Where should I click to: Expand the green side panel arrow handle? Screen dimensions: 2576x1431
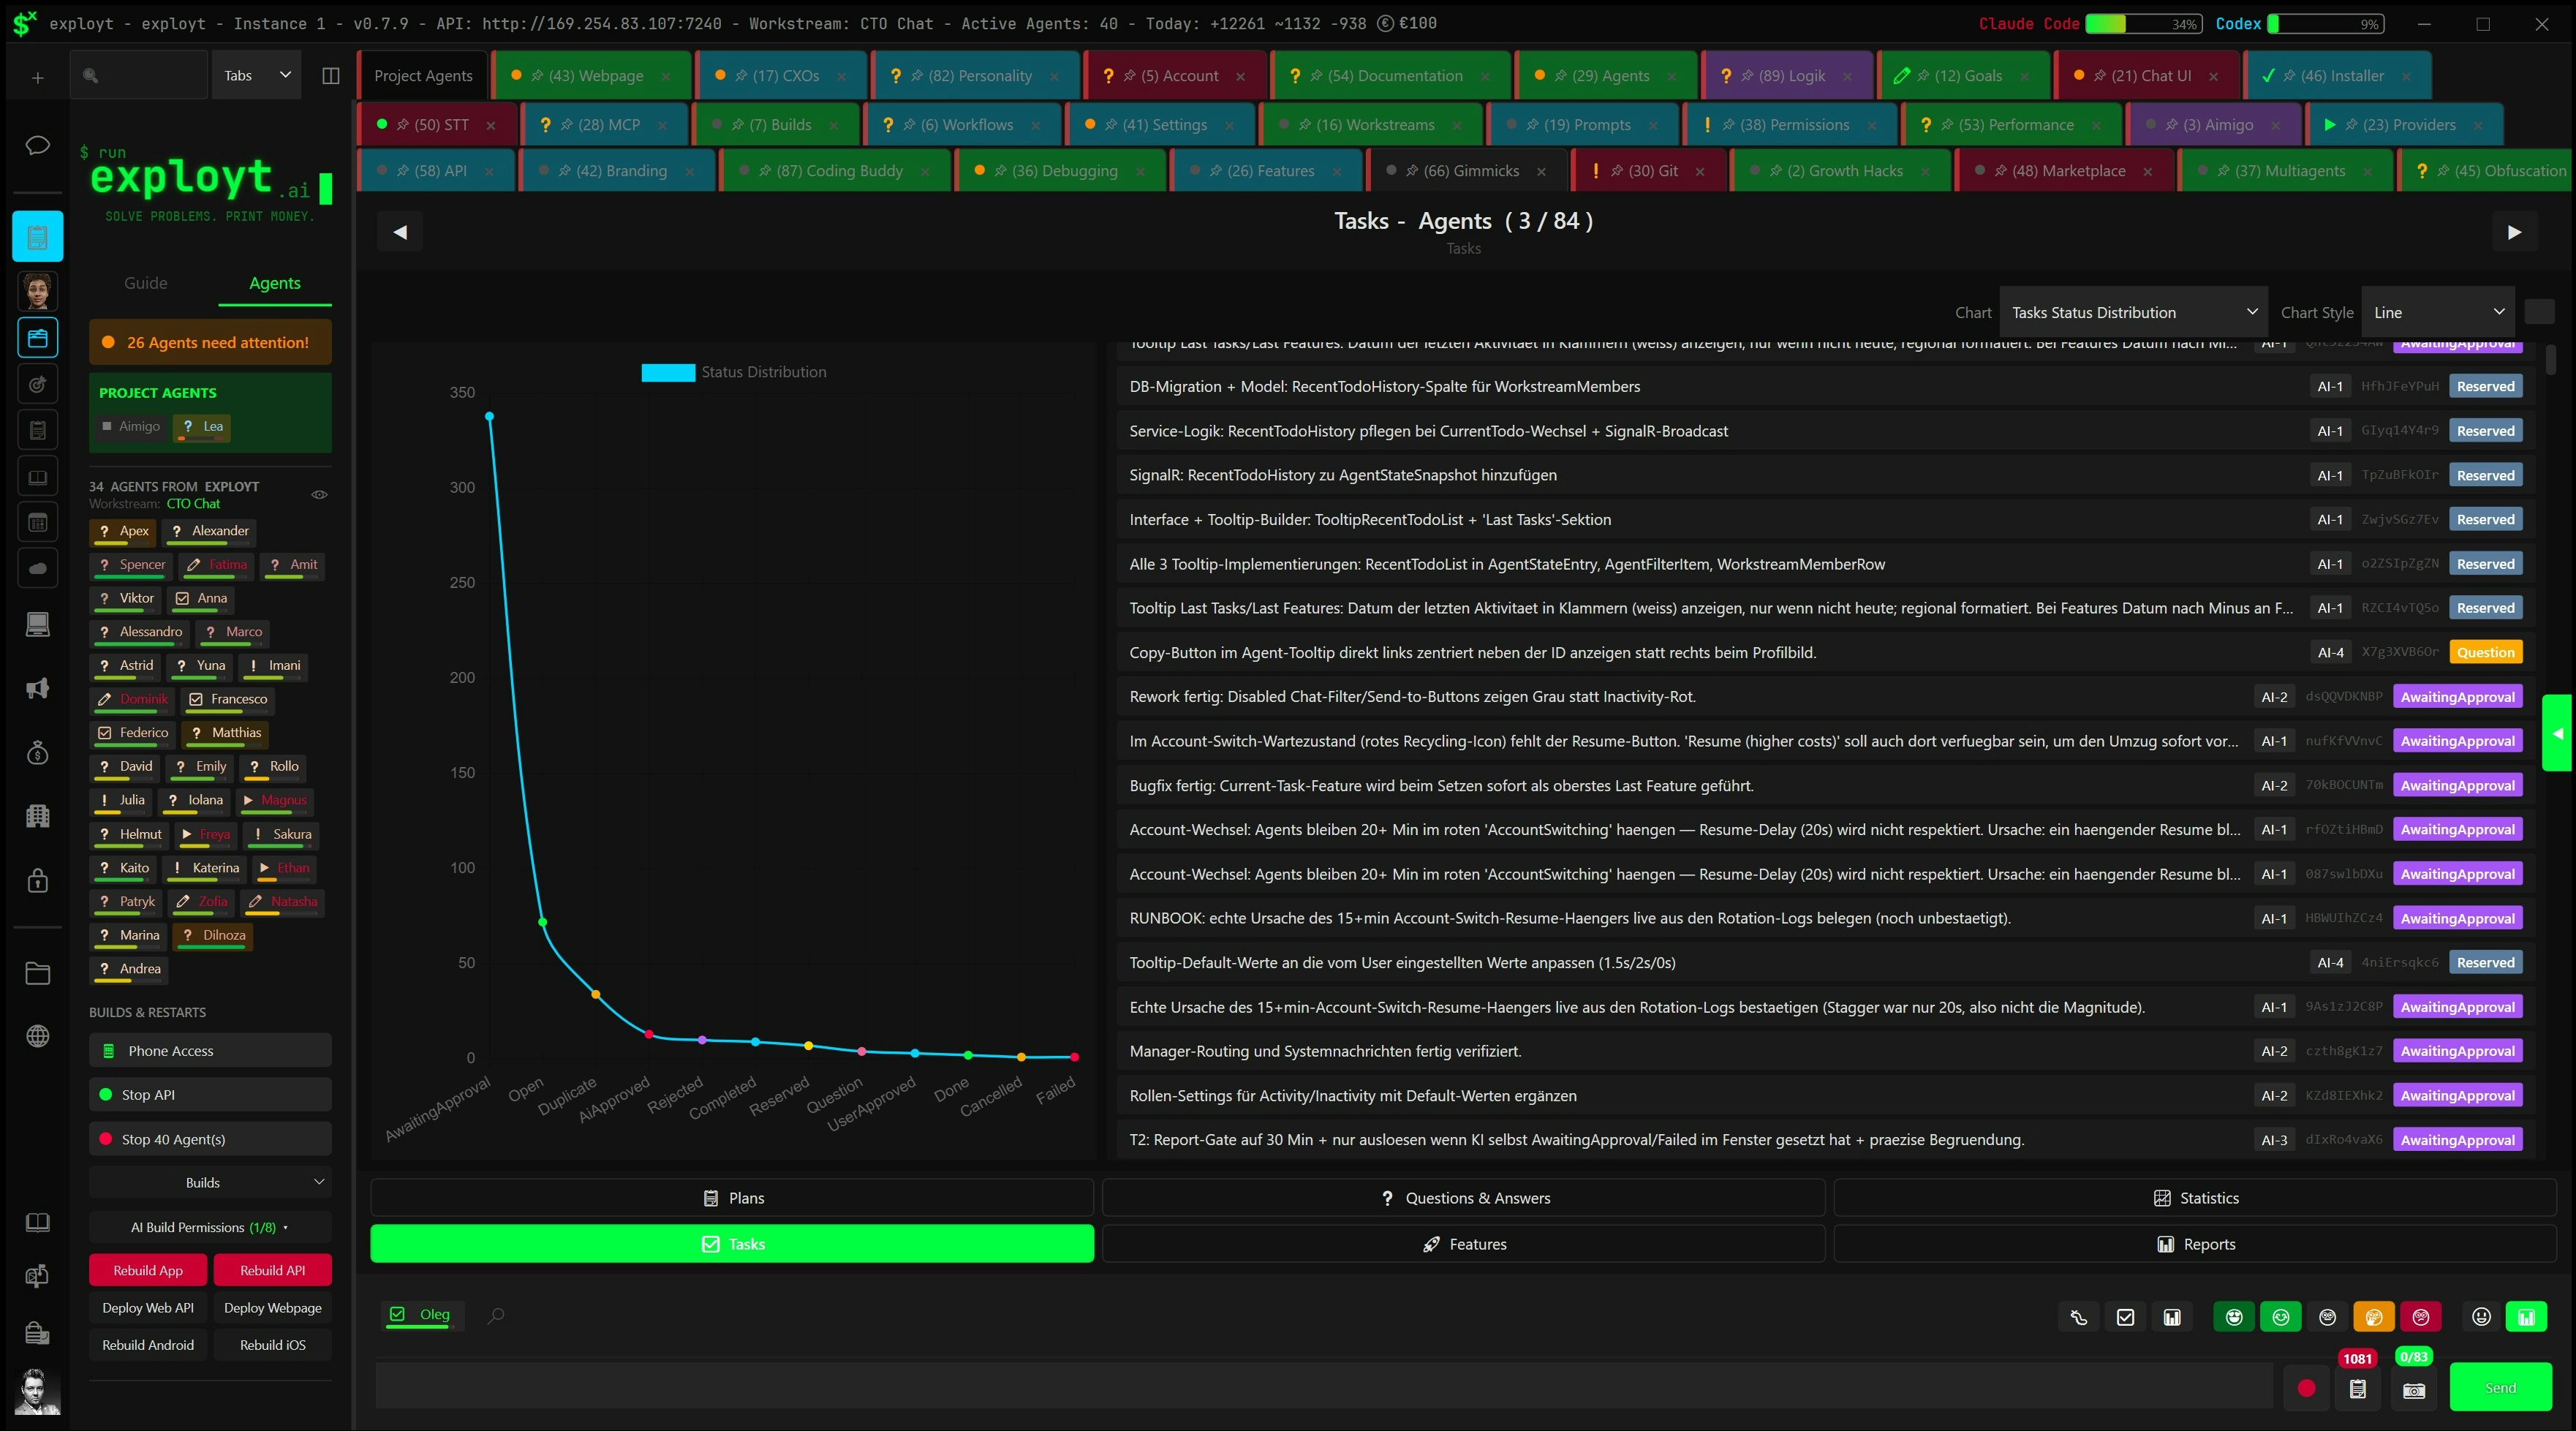click(x=2557, y=733)
